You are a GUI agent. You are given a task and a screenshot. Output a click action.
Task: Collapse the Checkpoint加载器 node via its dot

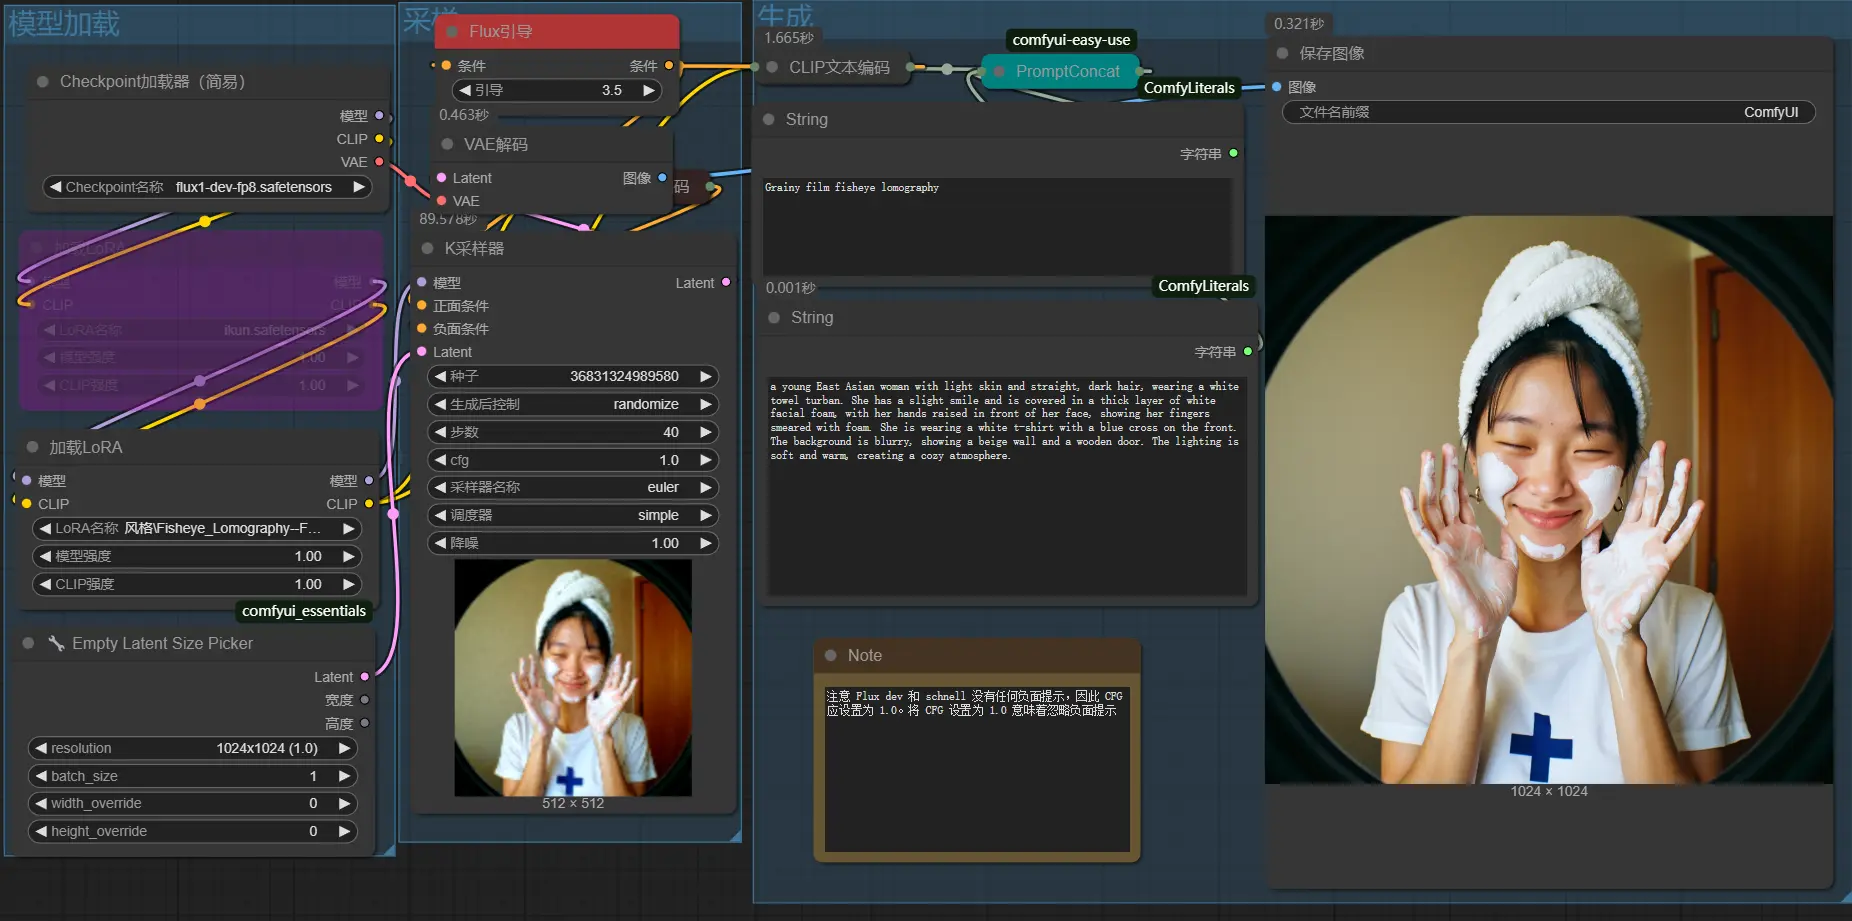pyautogui.click(x=43, y=82)
